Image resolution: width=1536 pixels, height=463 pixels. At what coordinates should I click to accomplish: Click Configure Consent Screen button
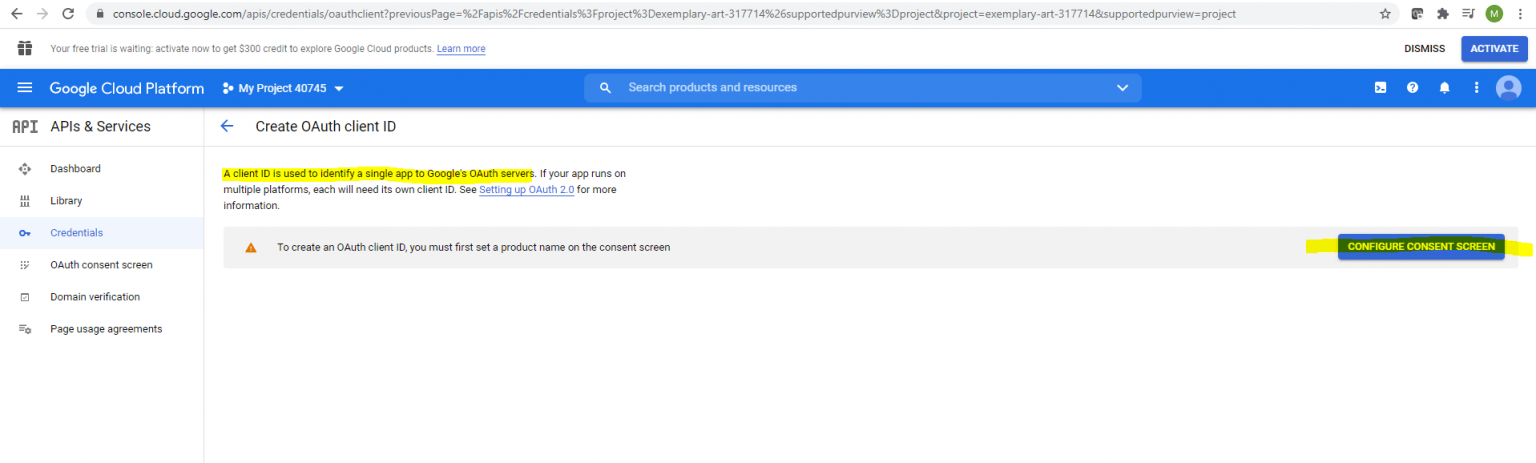click(x=1420, y=247)
